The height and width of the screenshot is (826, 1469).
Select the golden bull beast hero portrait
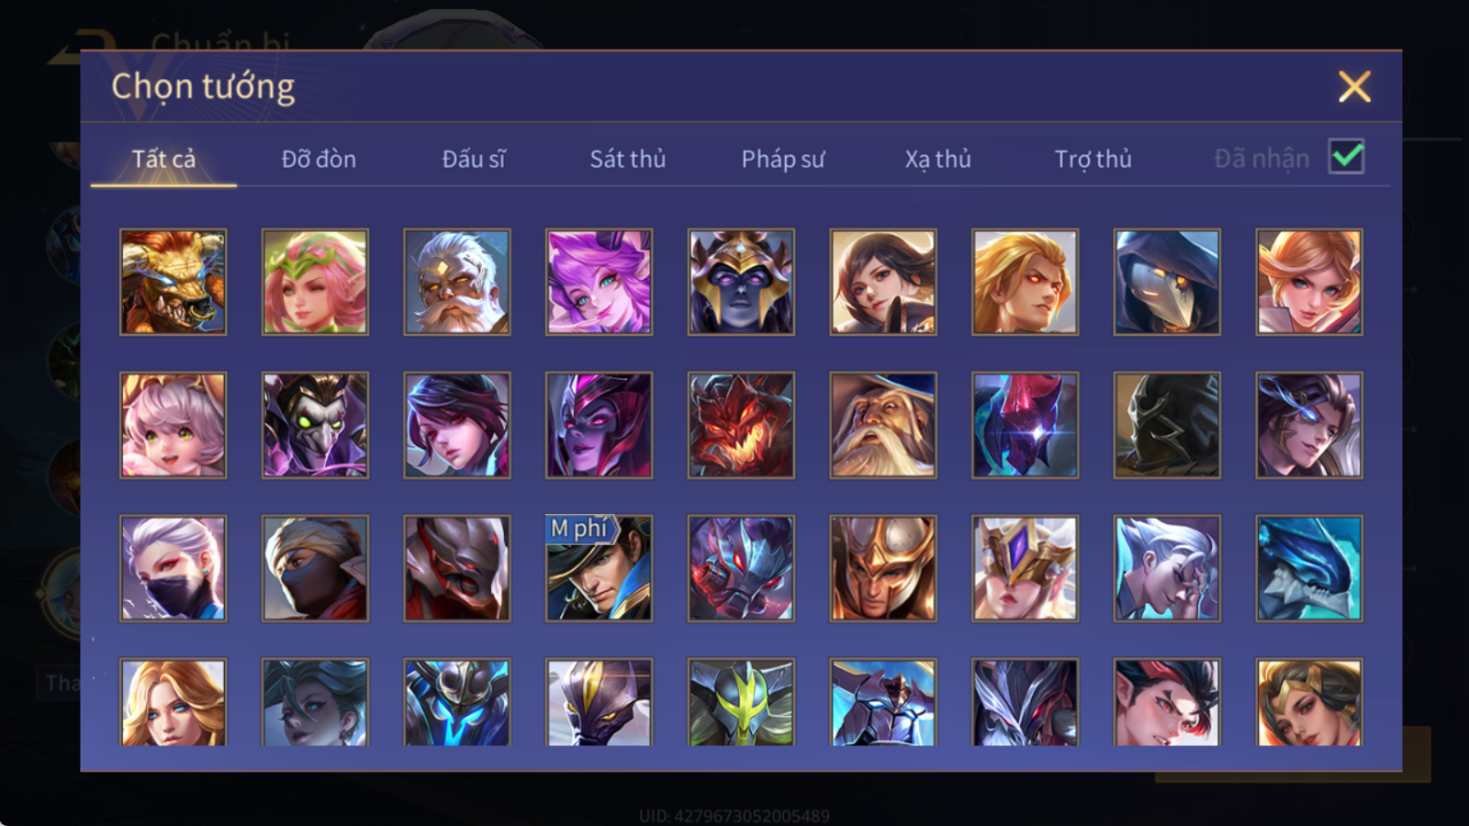(x=173, y=282)
